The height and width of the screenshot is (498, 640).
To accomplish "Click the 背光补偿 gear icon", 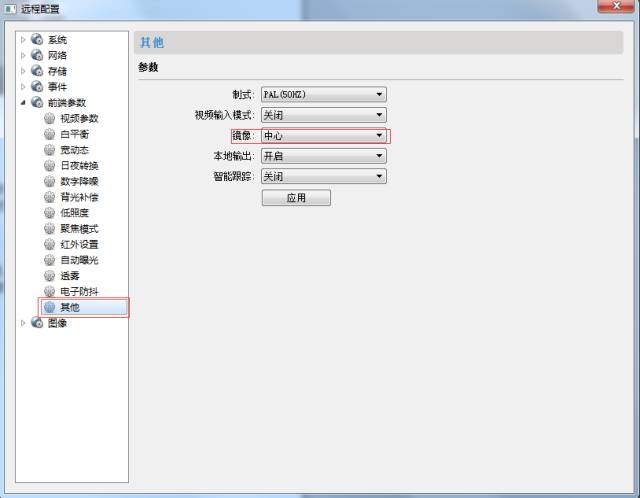I will click(x=50, y=197).
